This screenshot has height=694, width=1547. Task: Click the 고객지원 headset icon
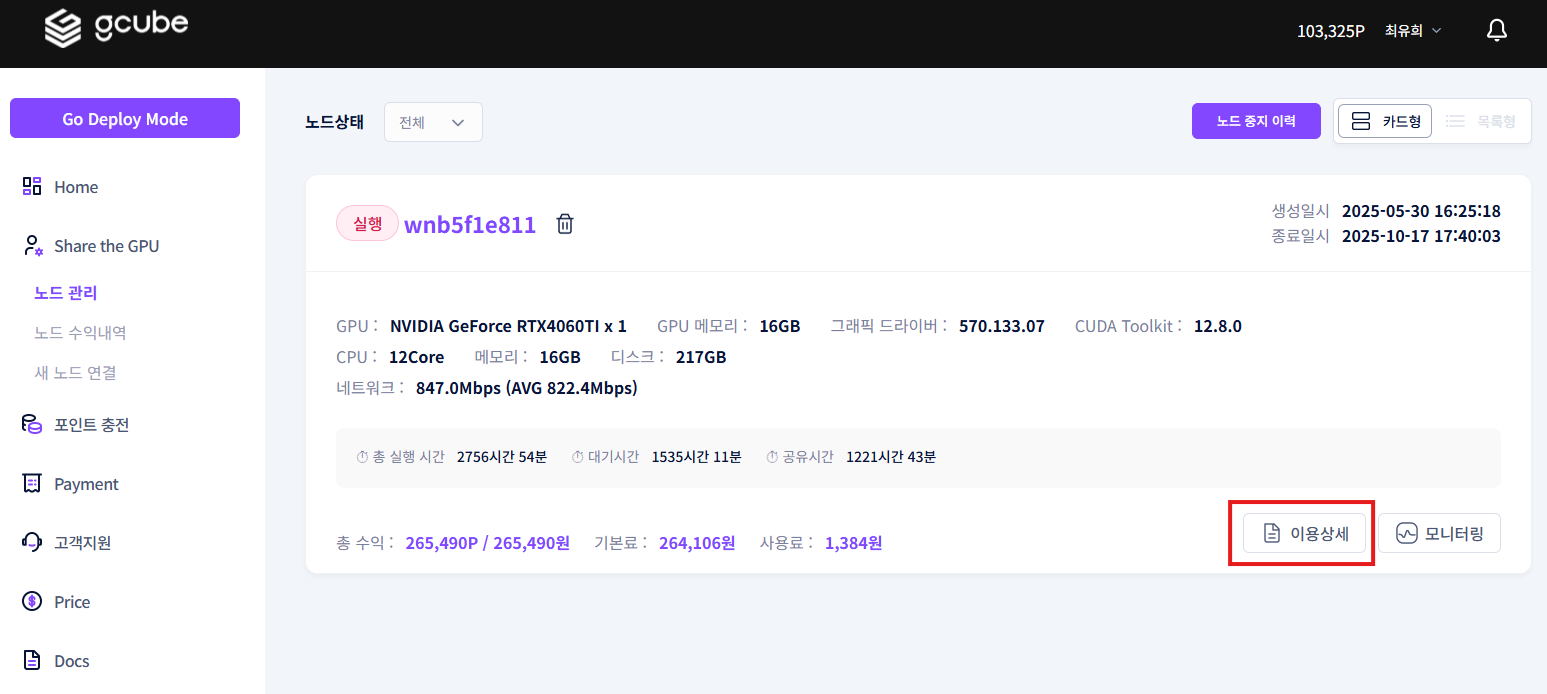[x=32, y=542]
